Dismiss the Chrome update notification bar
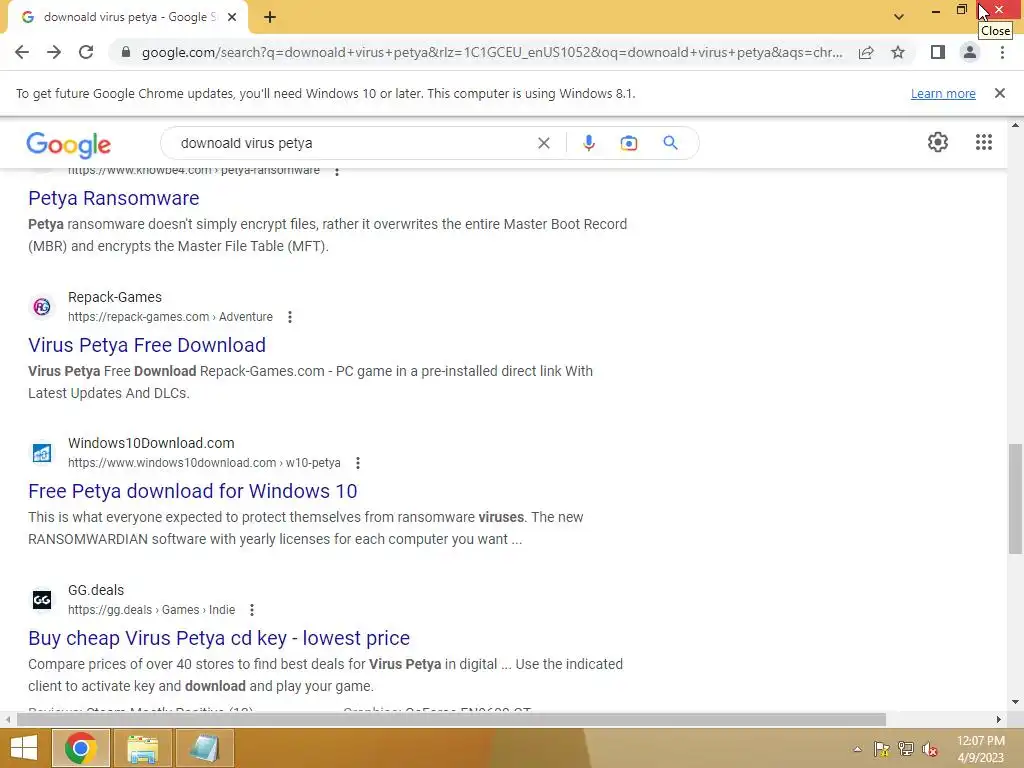This screenshot has height=768, width=1024. point(999,93)
